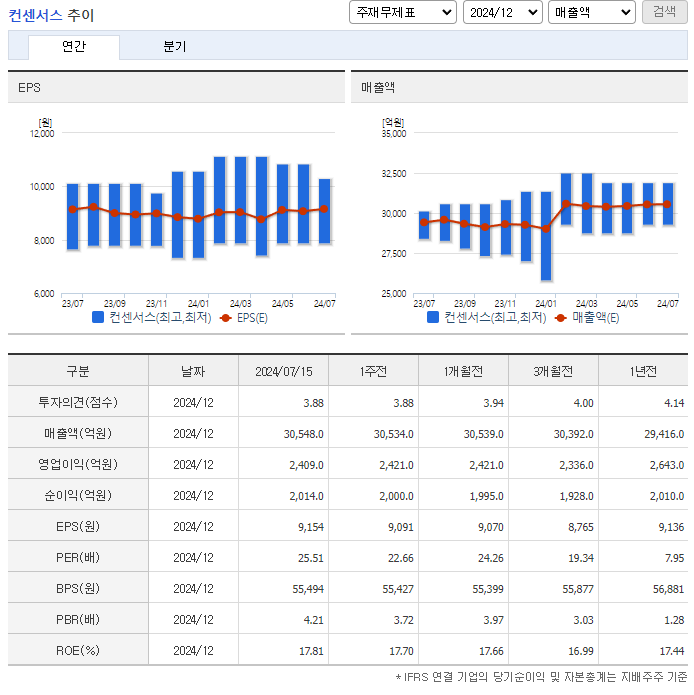This screenshot has width=694, height=695.
Task: Click blue legend swatch in 매출액 chart
Action: [x=433, y=317]
